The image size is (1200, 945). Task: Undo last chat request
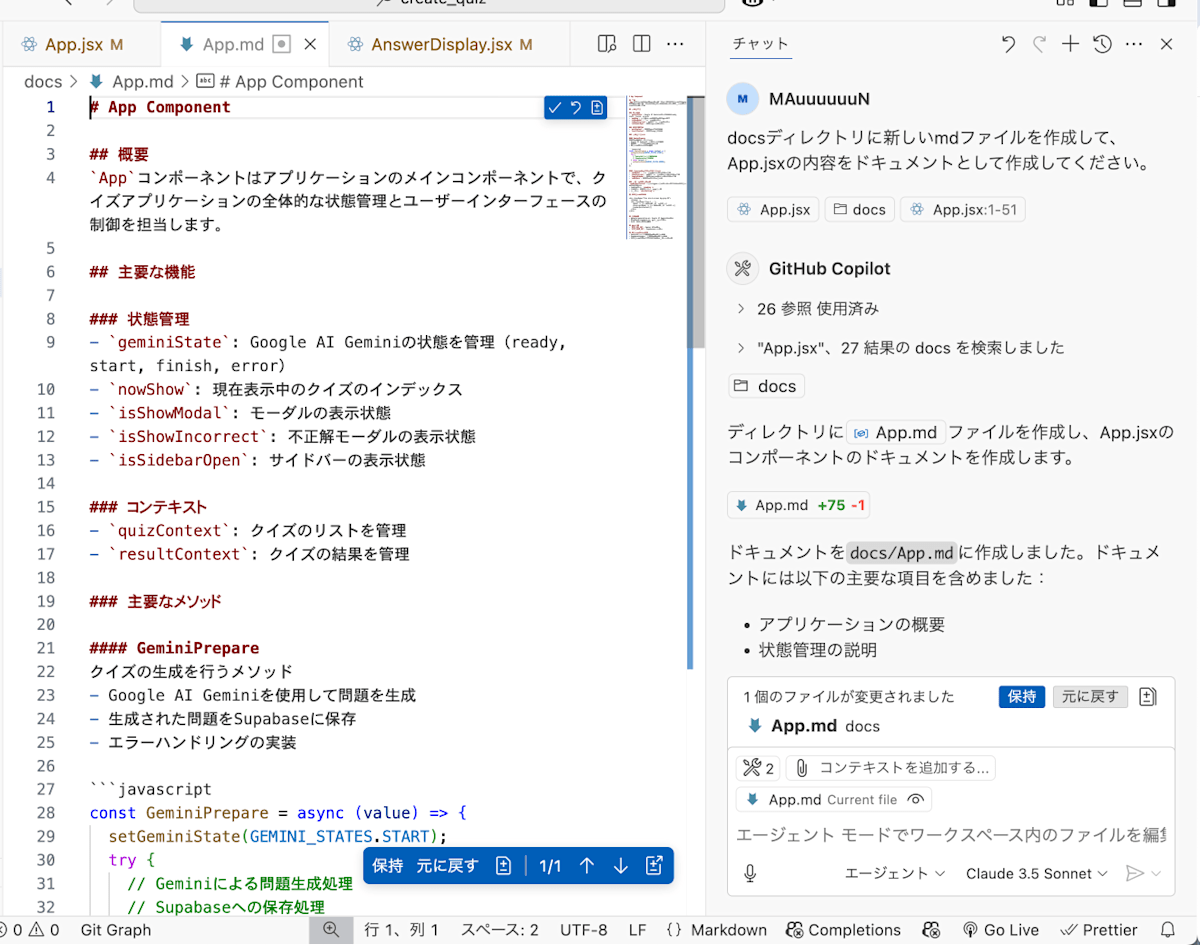click(x=1008, y=44)
